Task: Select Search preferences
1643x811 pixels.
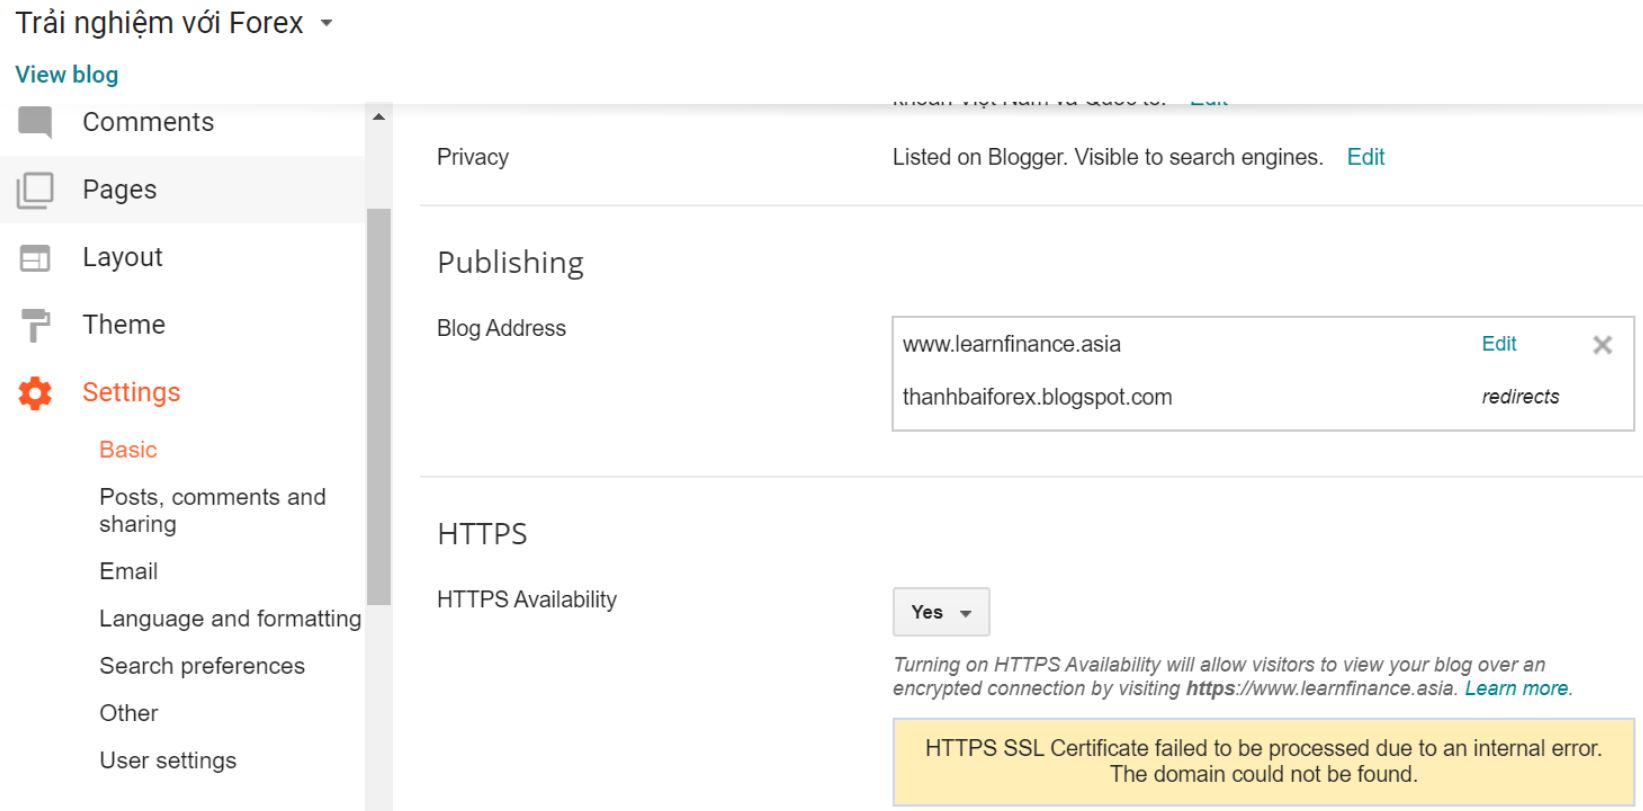Action: click(x=201, y=666)
